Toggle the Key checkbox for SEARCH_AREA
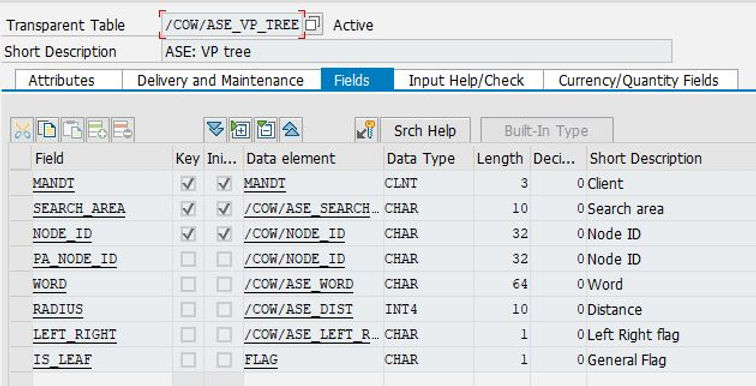Screen dimensions: 756x386 (188, 209)
